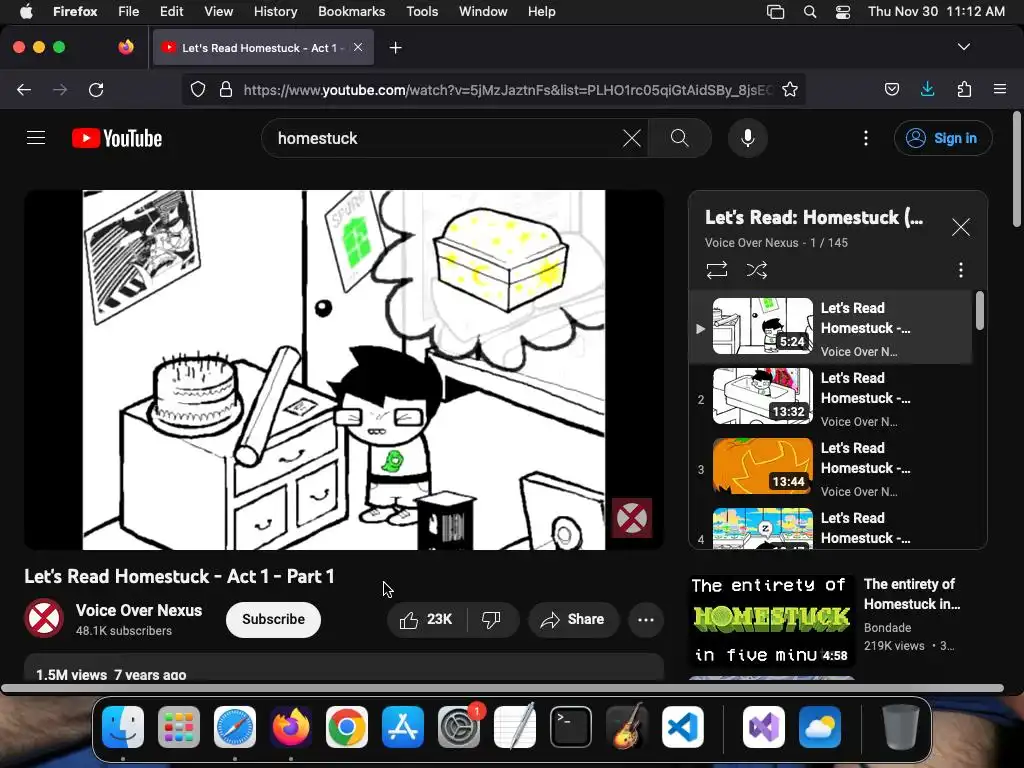Open Google Chrome from the Dock
This screenshot has width=1024, height=768.
click(x=347, y=727)
